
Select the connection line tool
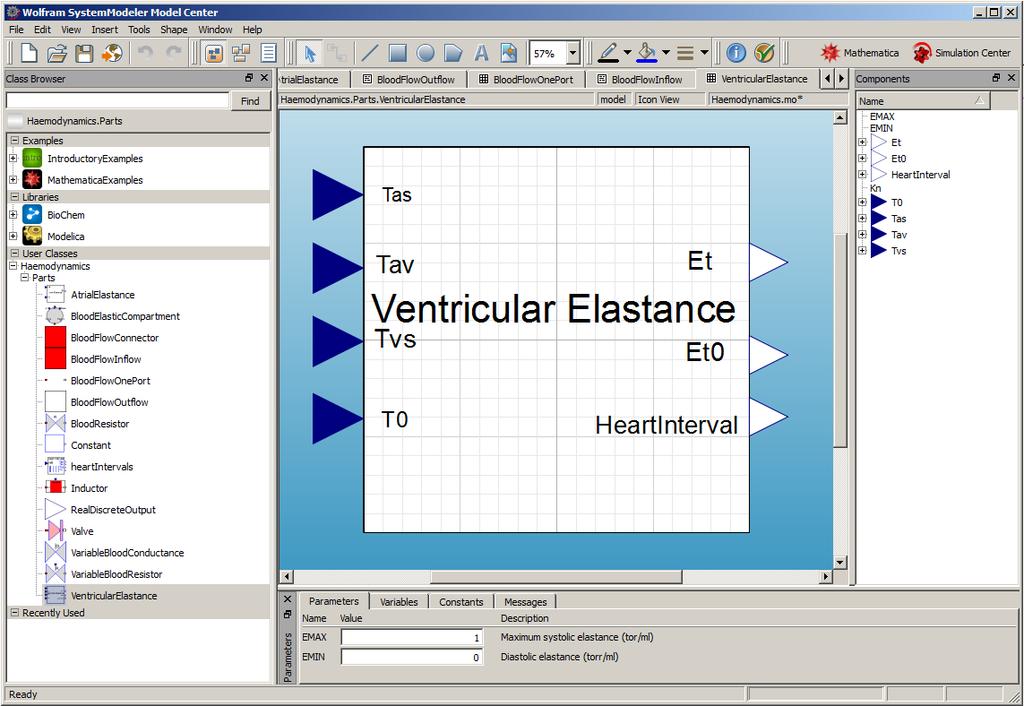(337, 53)
